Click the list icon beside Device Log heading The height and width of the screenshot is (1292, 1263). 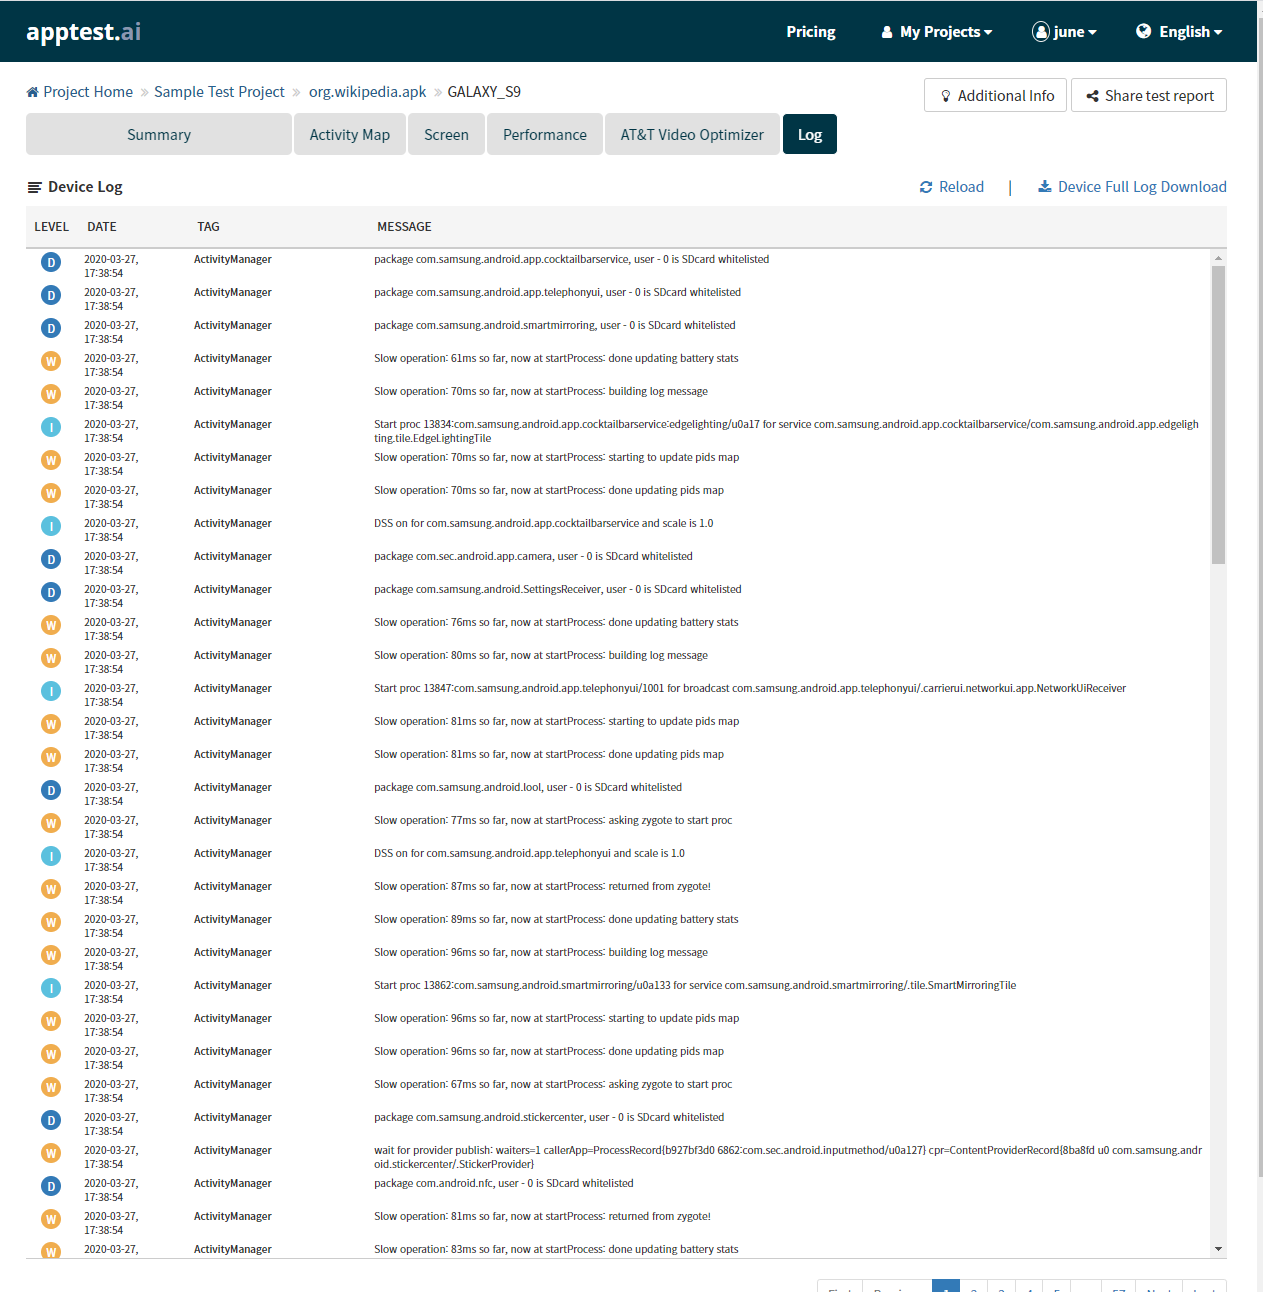point(34,187)
